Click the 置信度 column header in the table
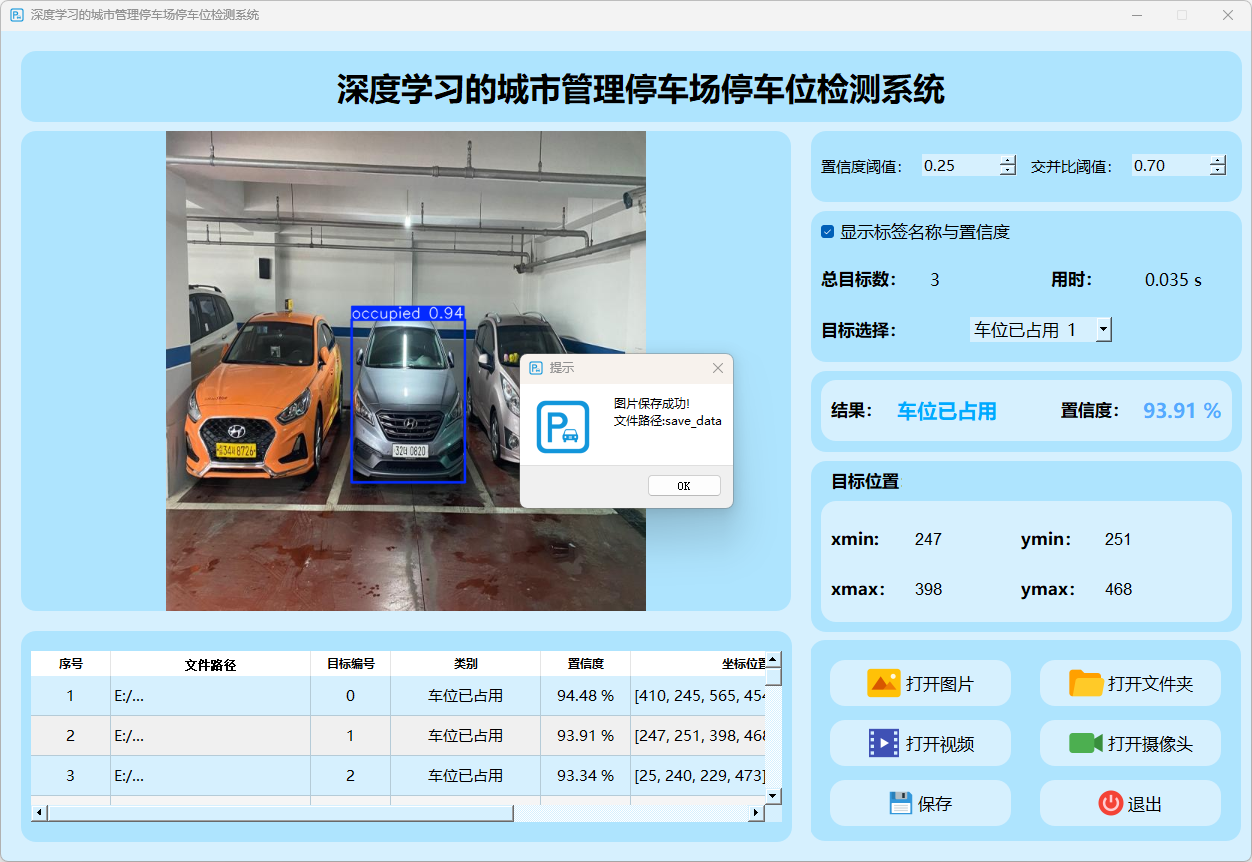The height and width of the screenshot is (862, 1252). (585, 664)
